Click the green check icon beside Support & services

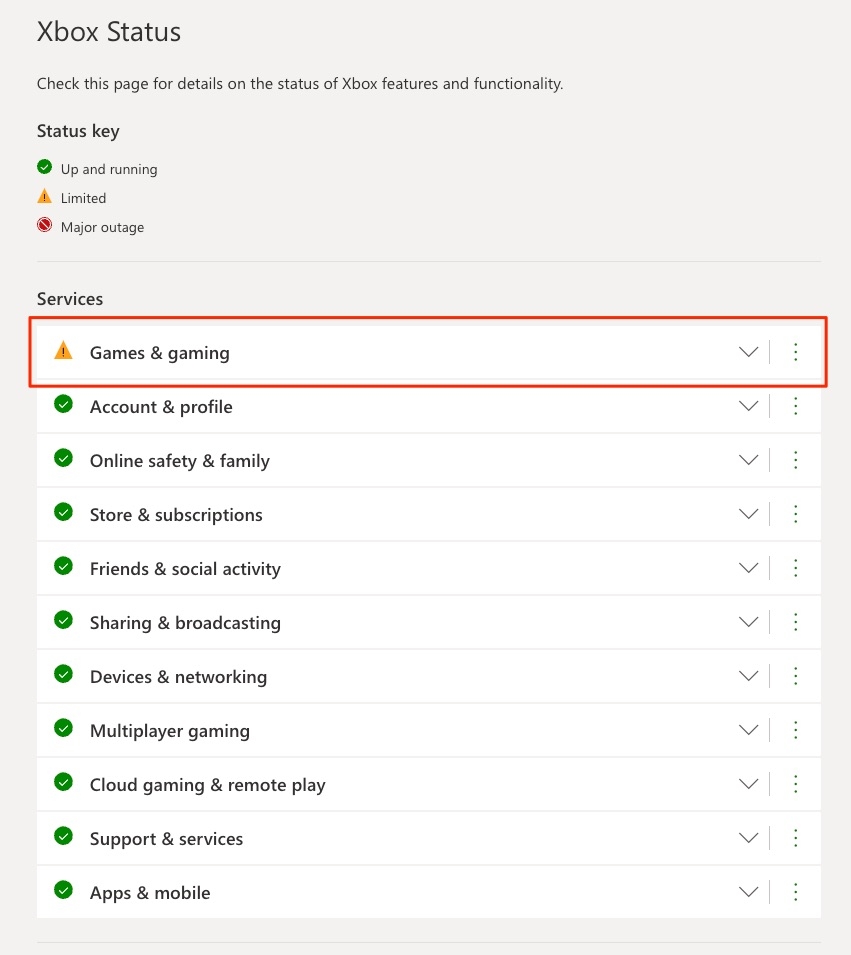[63, 836]
